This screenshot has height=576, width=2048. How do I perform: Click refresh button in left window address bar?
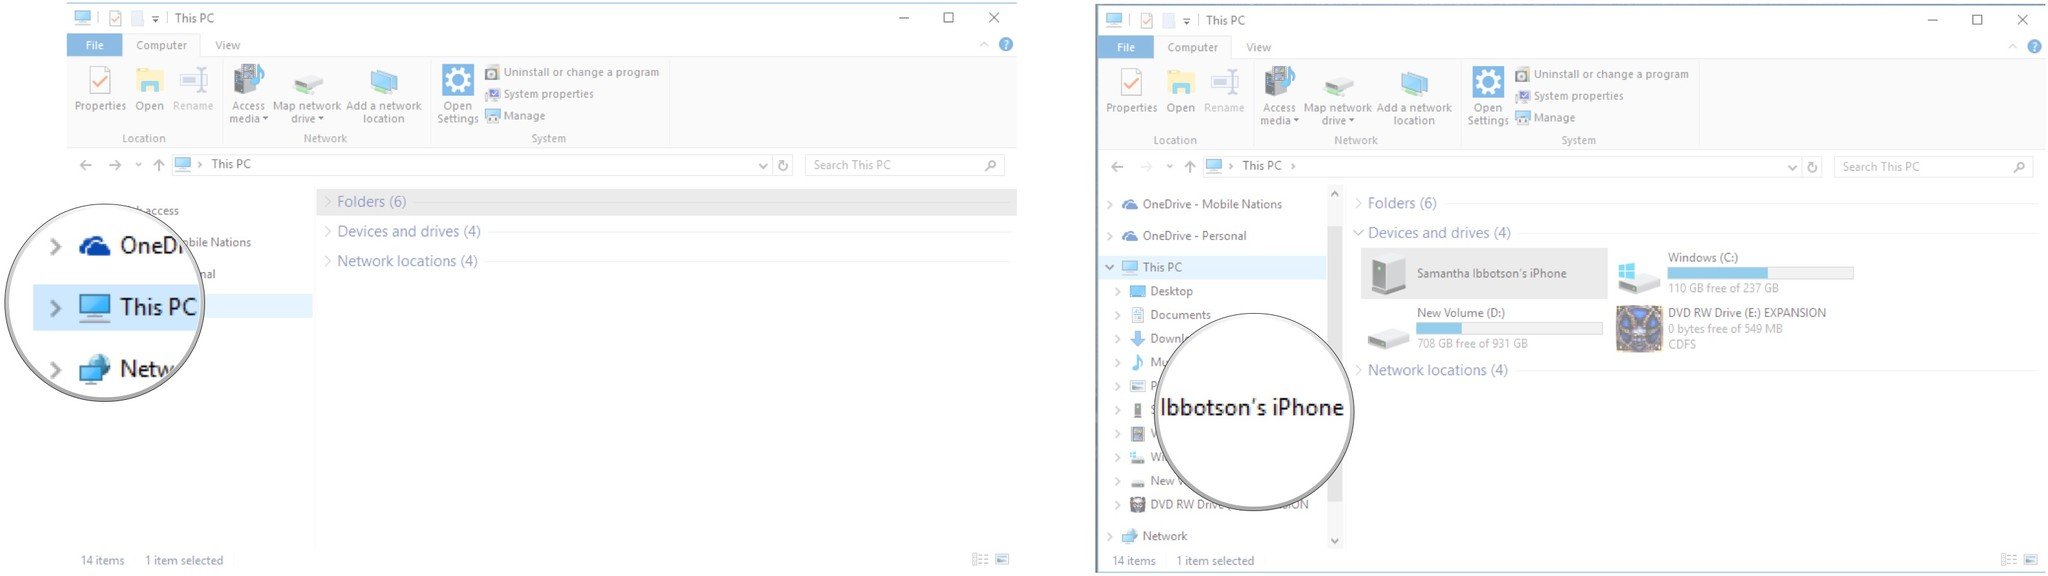(784, 165)
